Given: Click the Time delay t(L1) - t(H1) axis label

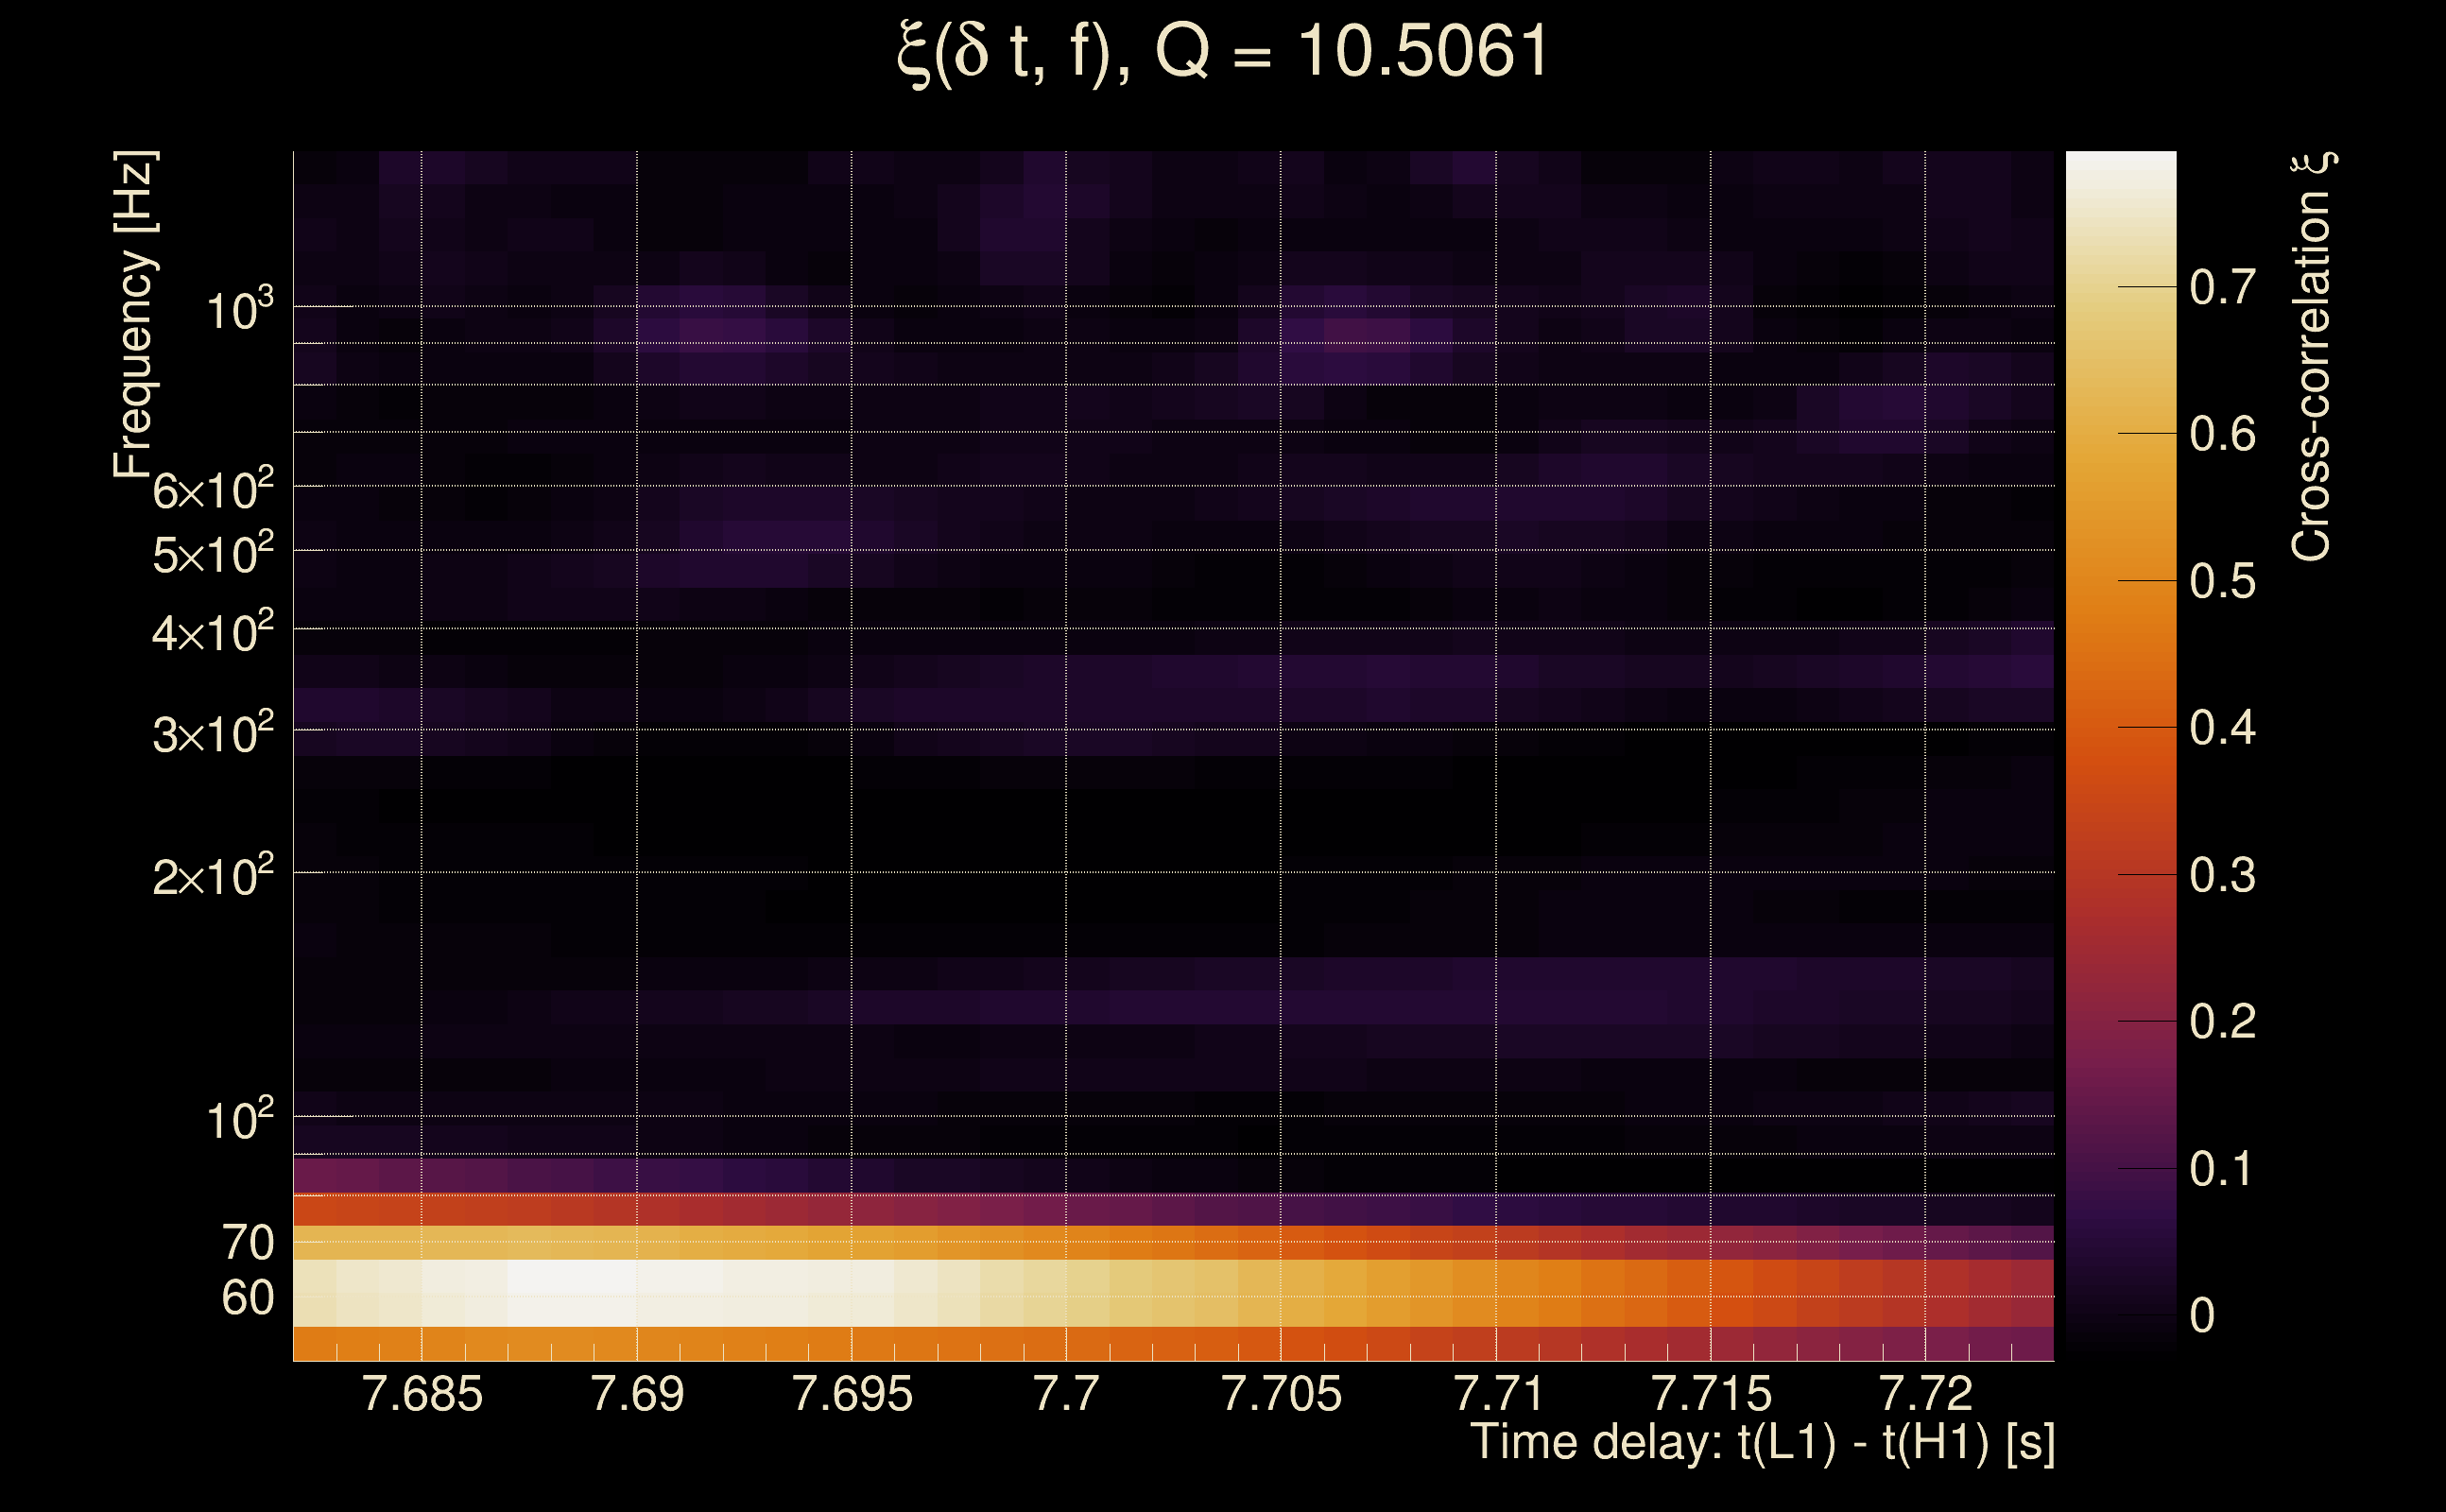Looking at the screenshot, I should pos(1762,1443).
